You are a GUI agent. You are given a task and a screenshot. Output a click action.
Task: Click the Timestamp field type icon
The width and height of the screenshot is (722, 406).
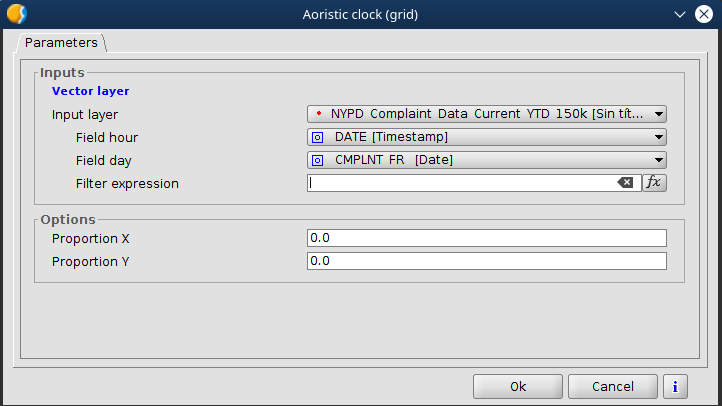click(x=318, y=137)
